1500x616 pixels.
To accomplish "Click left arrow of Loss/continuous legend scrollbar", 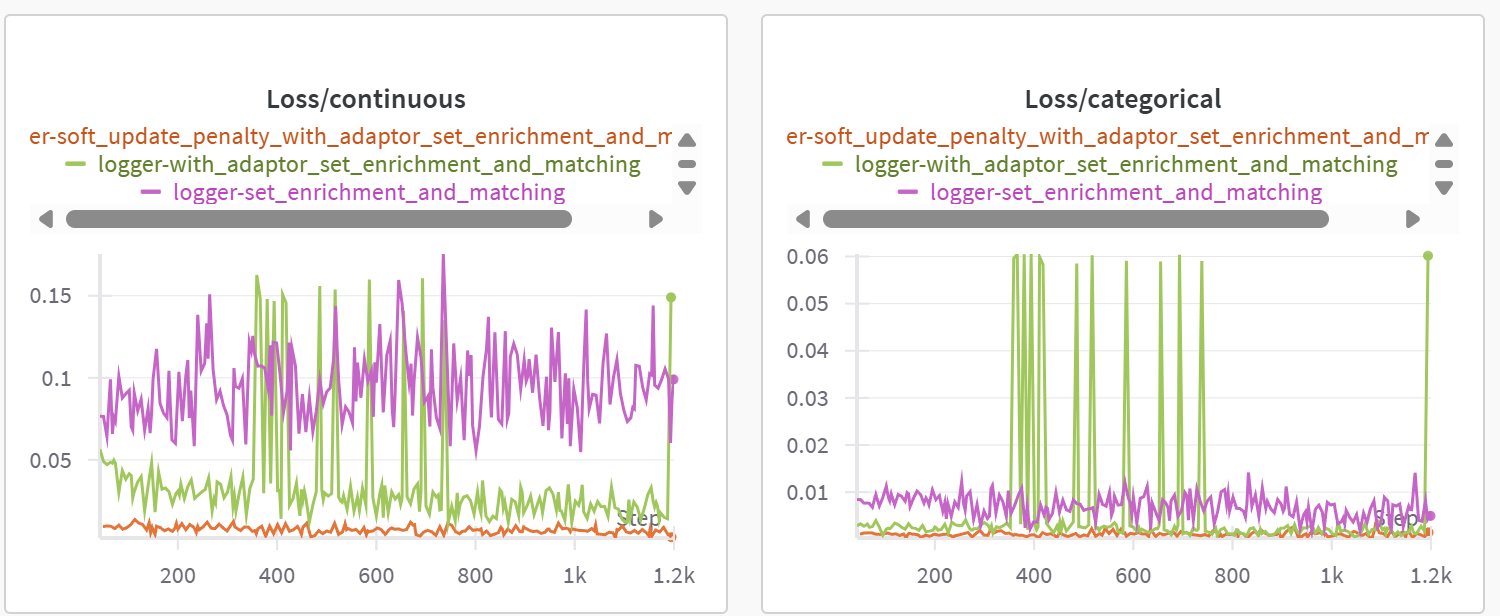I will click(x=44, y=219).
